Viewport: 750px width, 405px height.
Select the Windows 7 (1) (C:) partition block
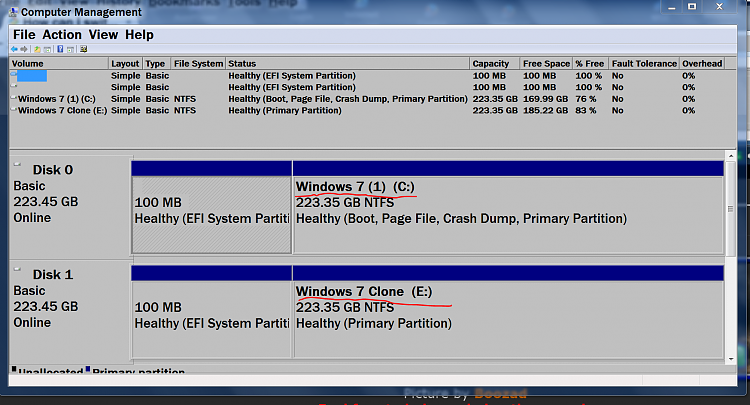(x=508, y=207)
